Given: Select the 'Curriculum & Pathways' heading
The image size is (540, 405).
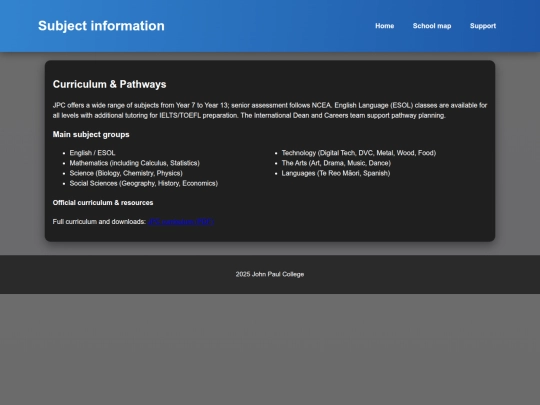Looking at the screenshot, I should click(x=110, y=84).
